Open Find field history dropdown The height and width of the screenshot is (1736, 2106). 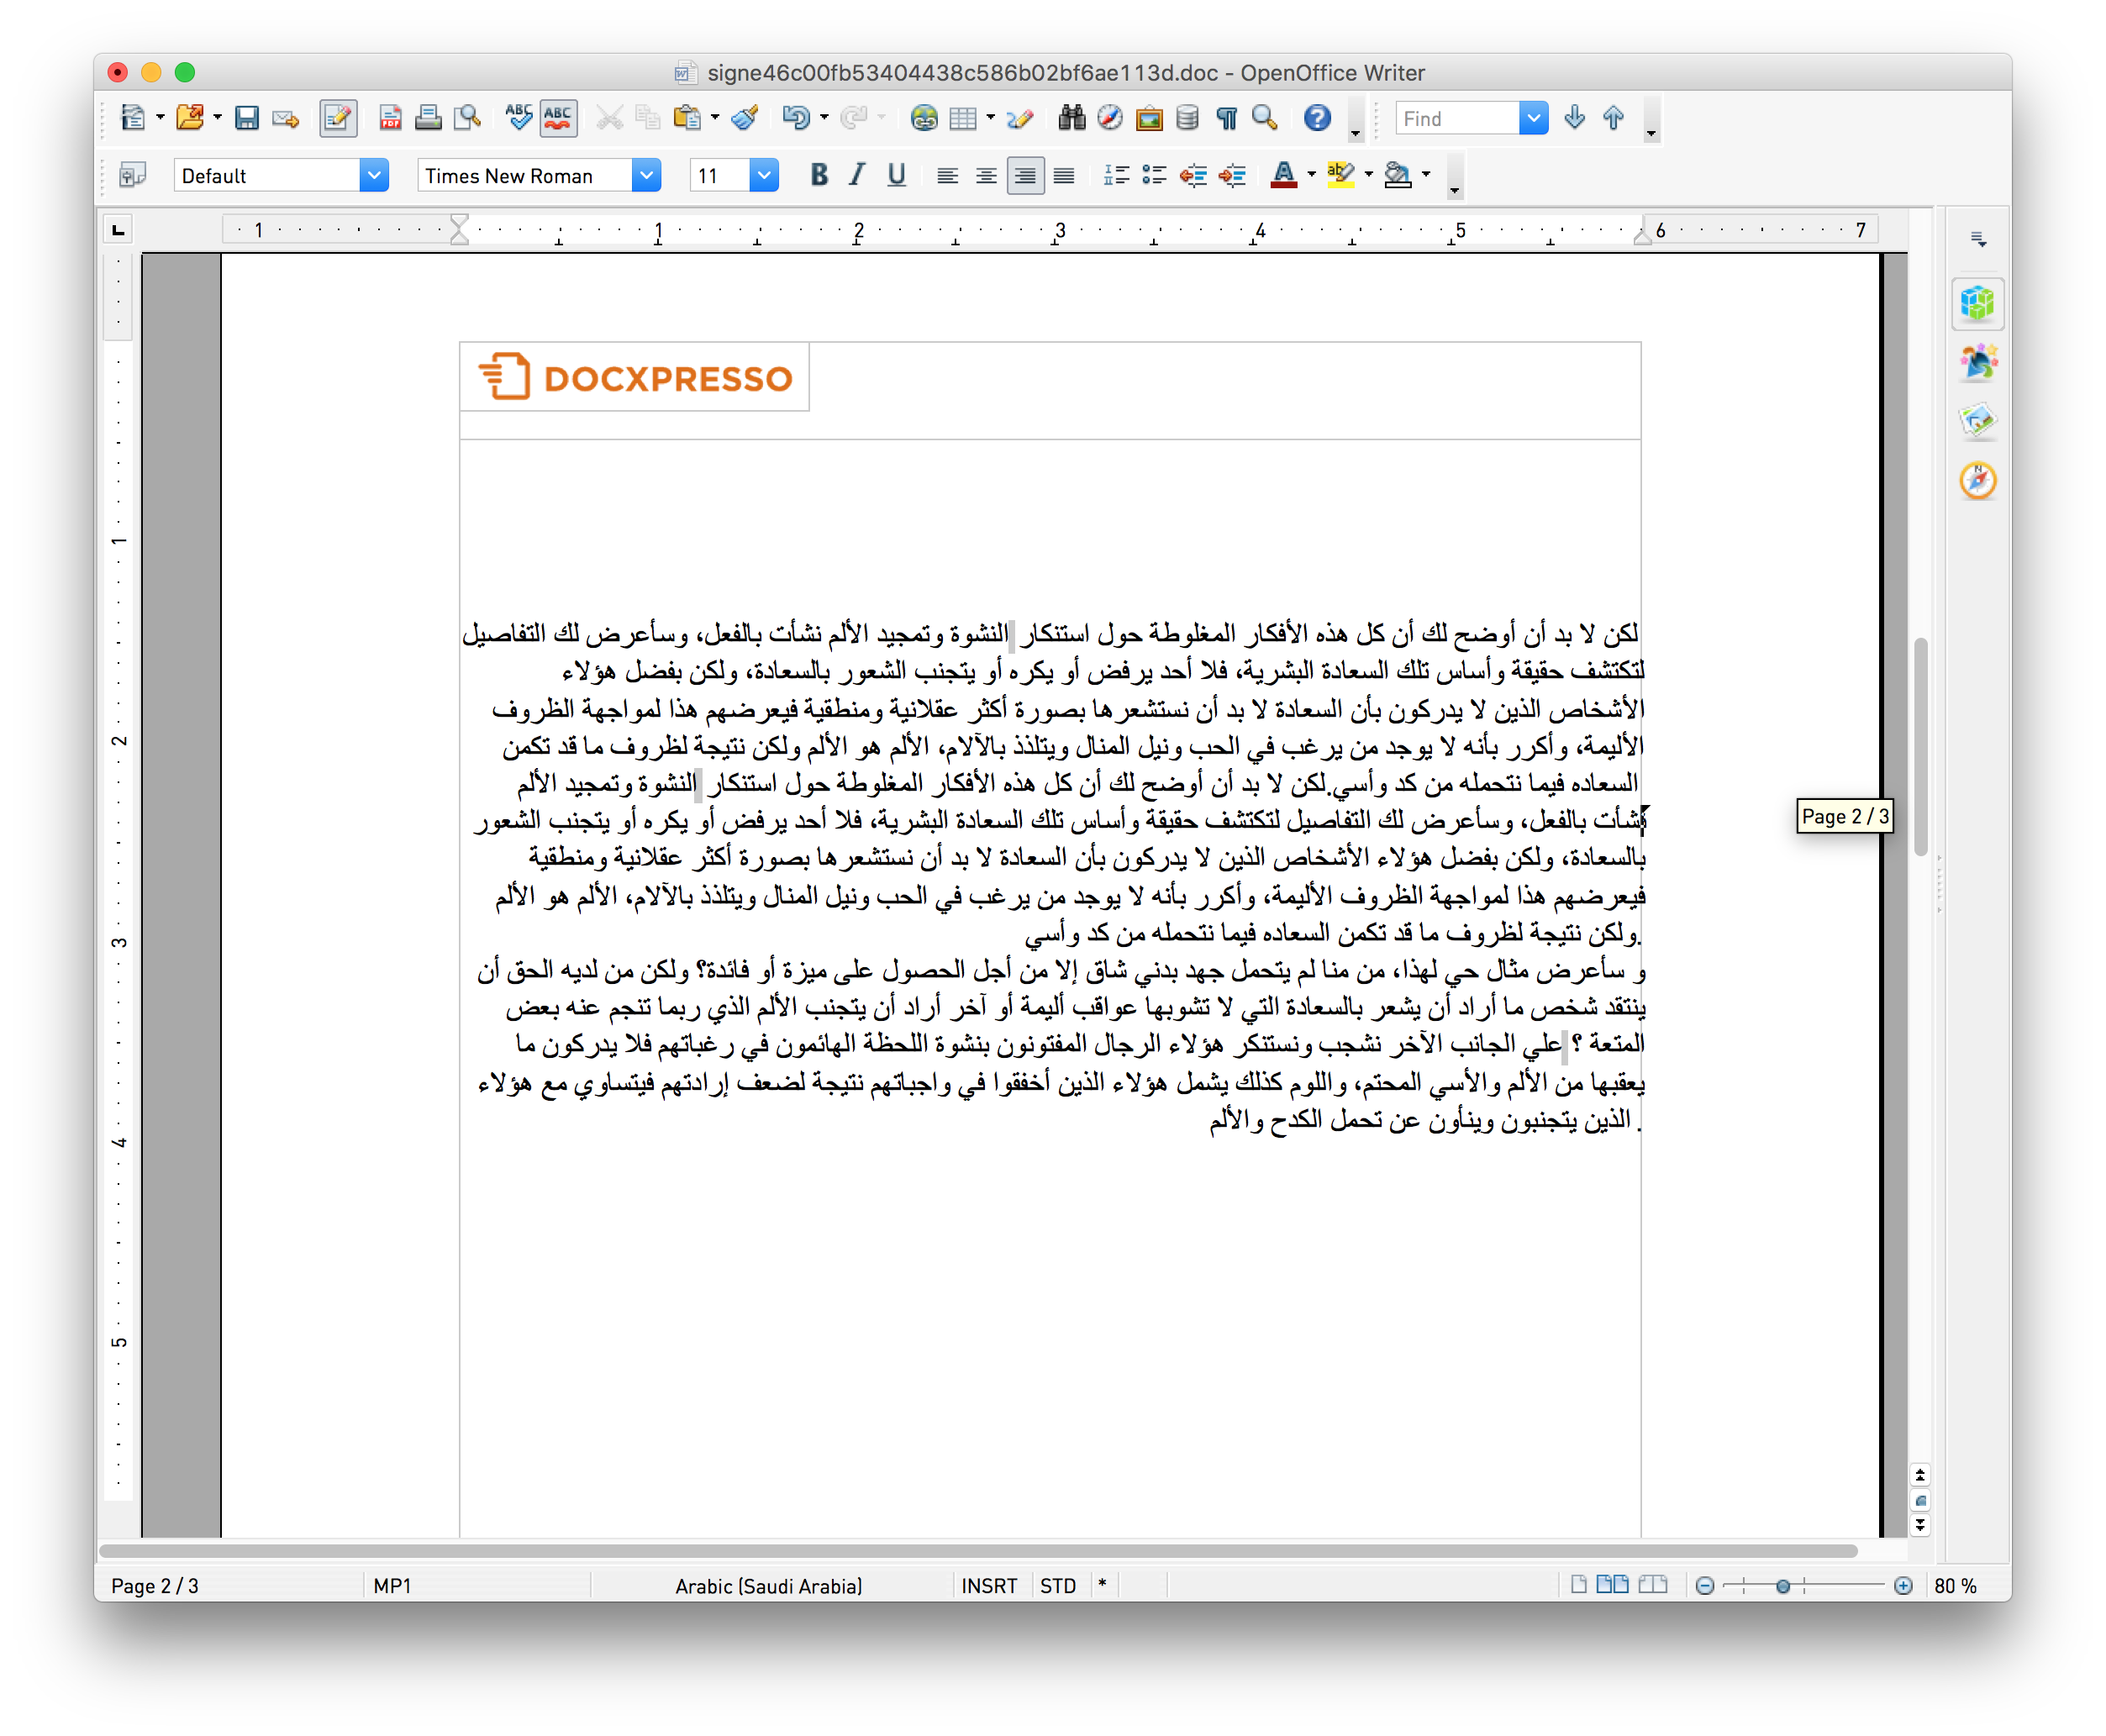point(1533,118)
